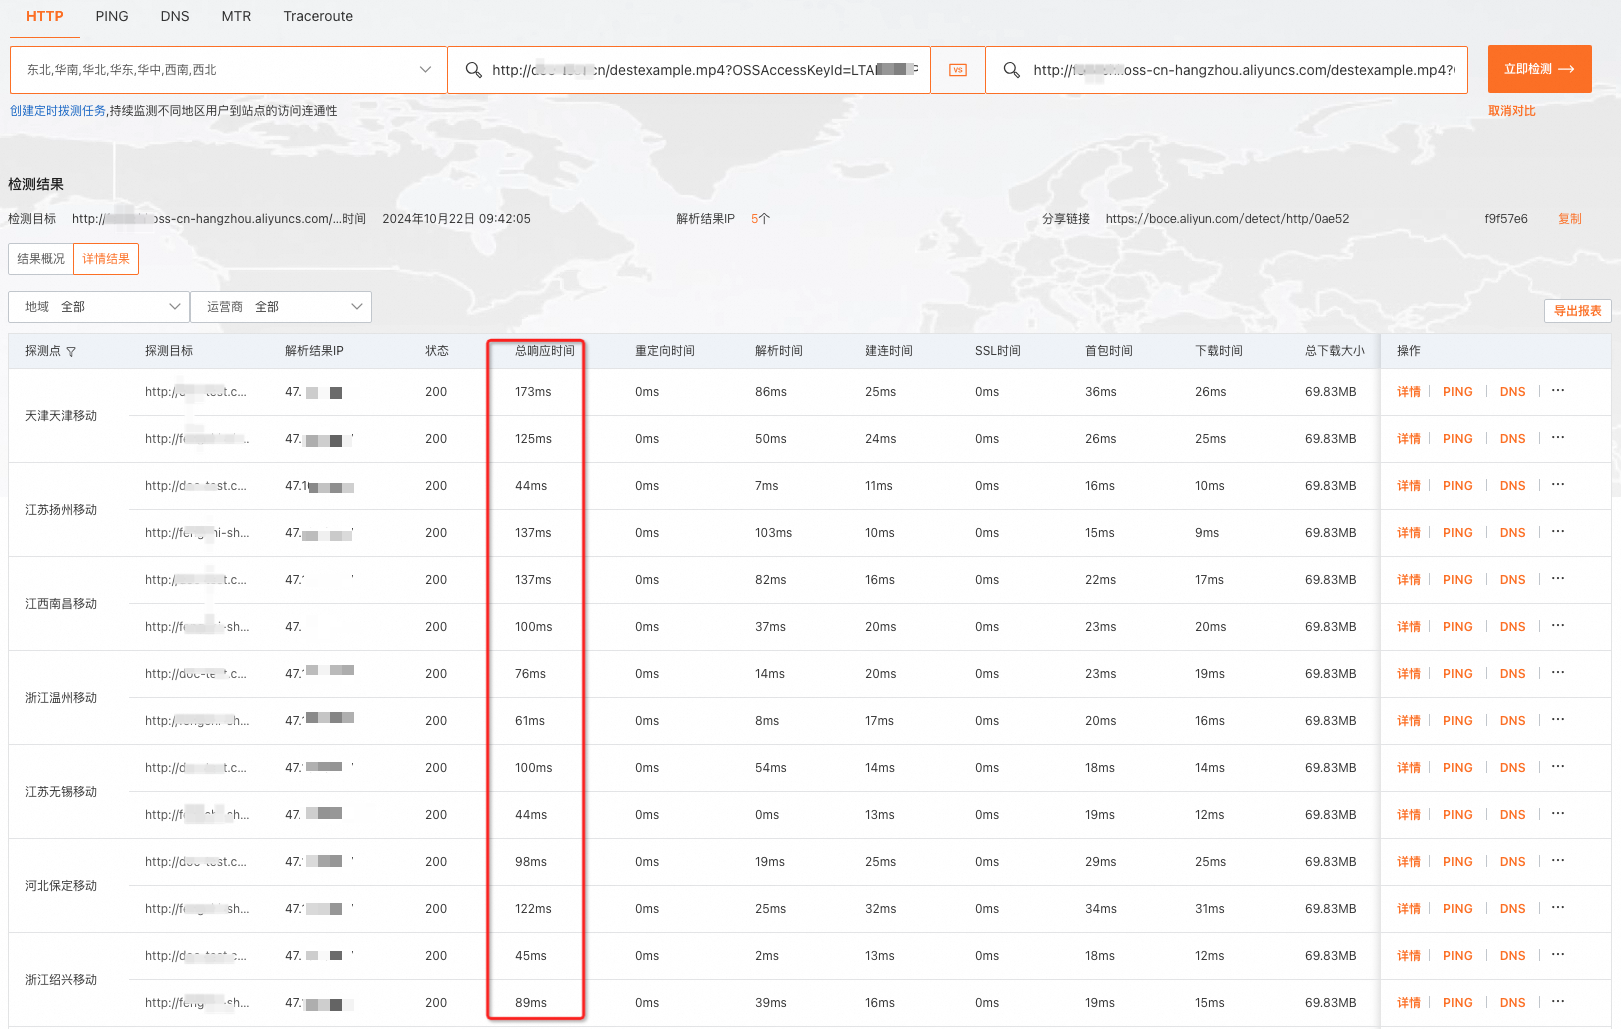Click the 河北保定移动 probe point cell
1621x1029 pixels.
click(x=61, y=886)
